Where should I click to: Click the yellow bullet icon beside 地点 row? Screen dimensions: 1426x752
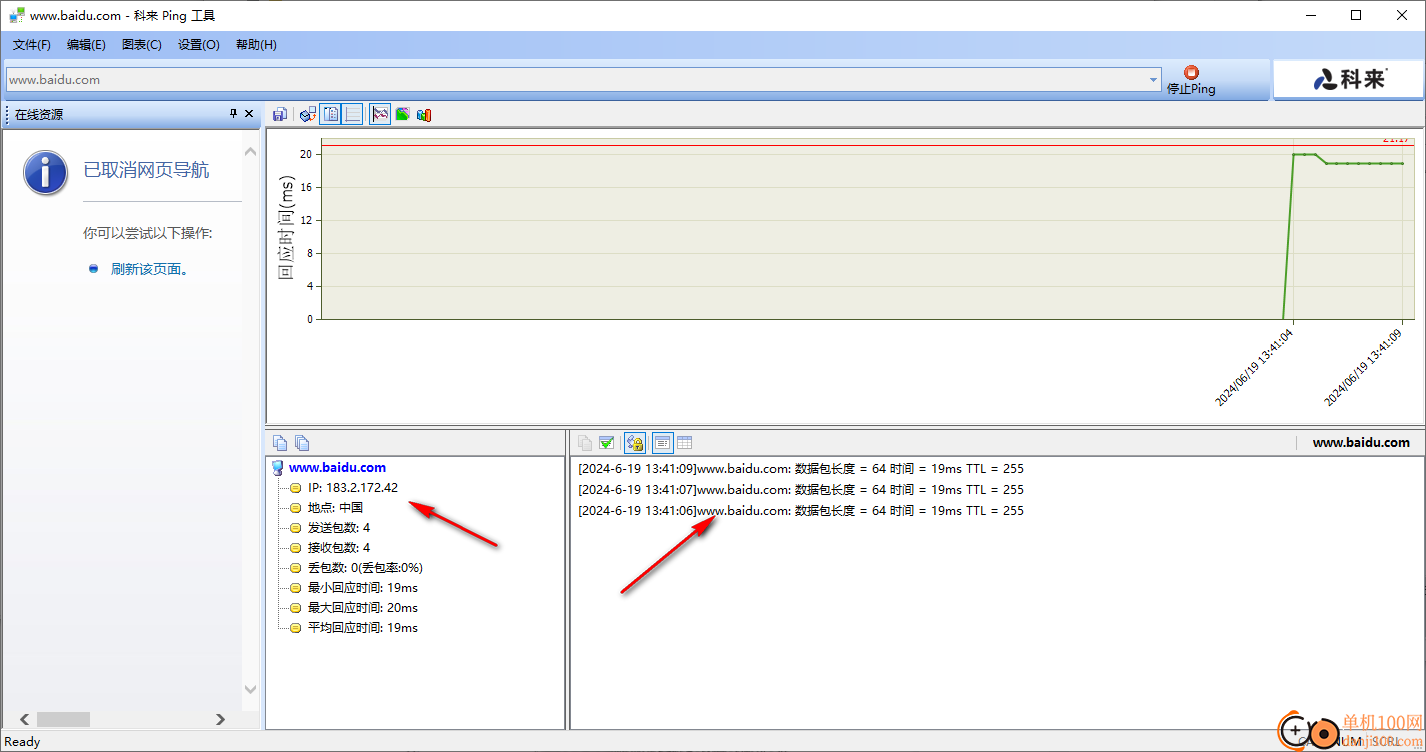295,508
